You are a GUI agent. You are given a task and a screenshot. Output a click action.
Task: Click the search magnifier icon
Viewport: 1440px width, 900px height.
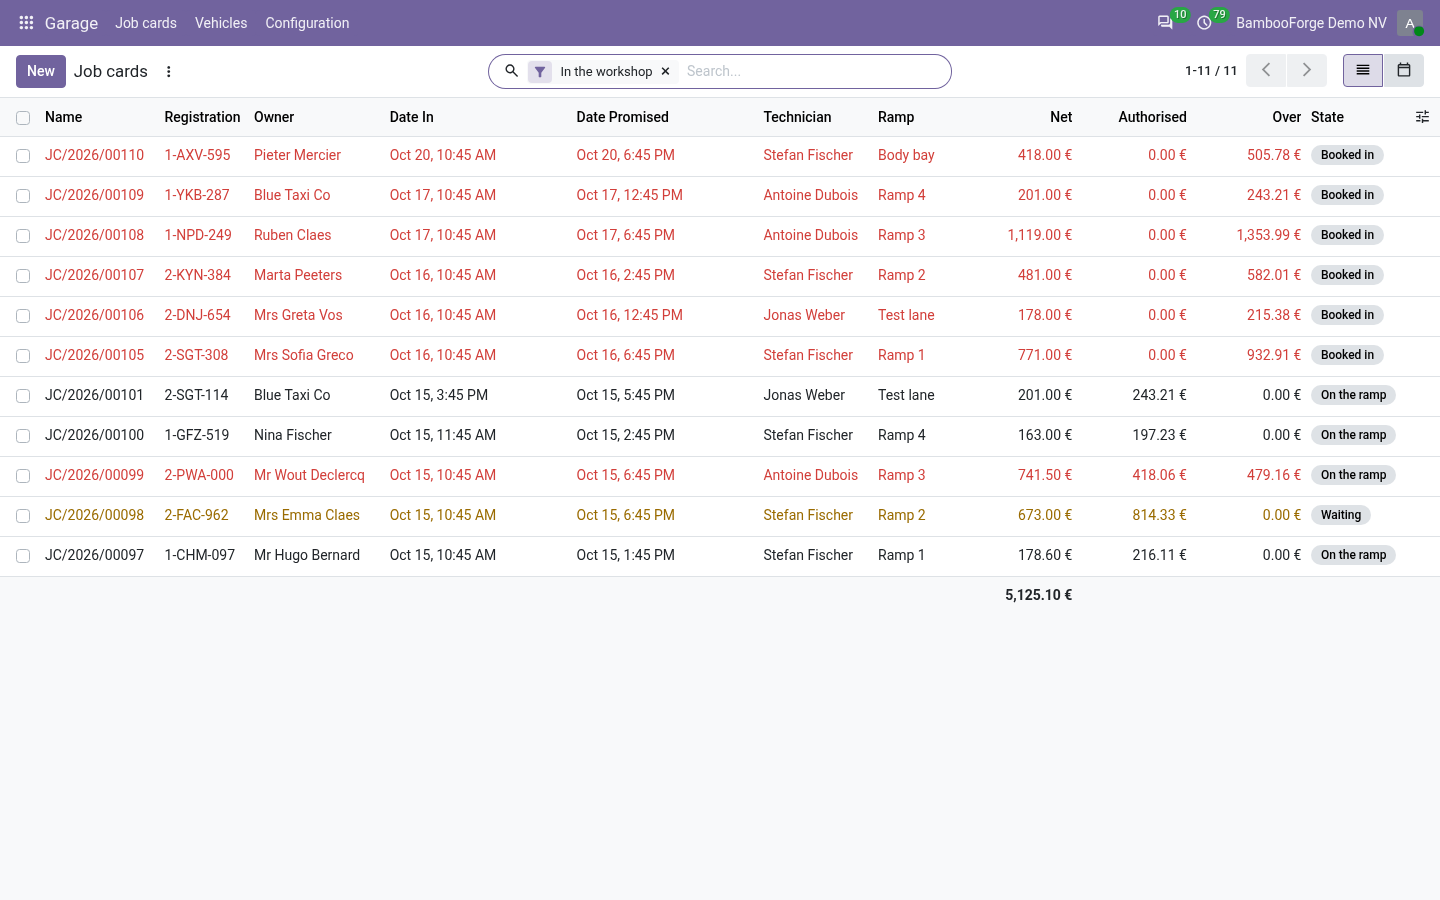pyautogui.click(x=511, y=71)
